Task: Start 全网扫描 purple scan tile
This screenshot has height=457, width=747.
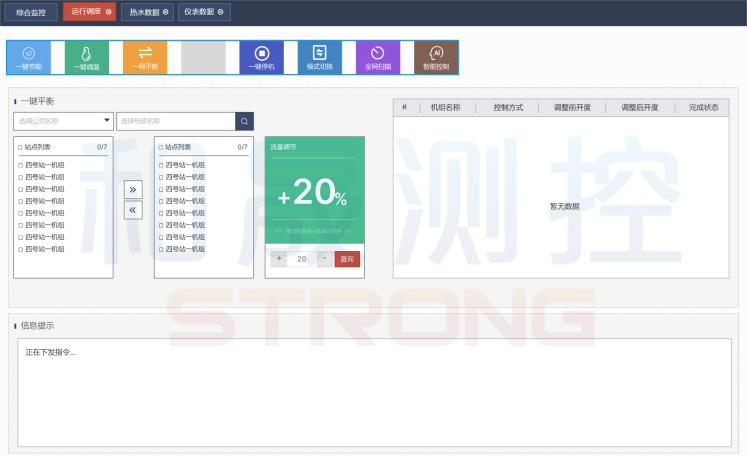Action: (378, 58)
